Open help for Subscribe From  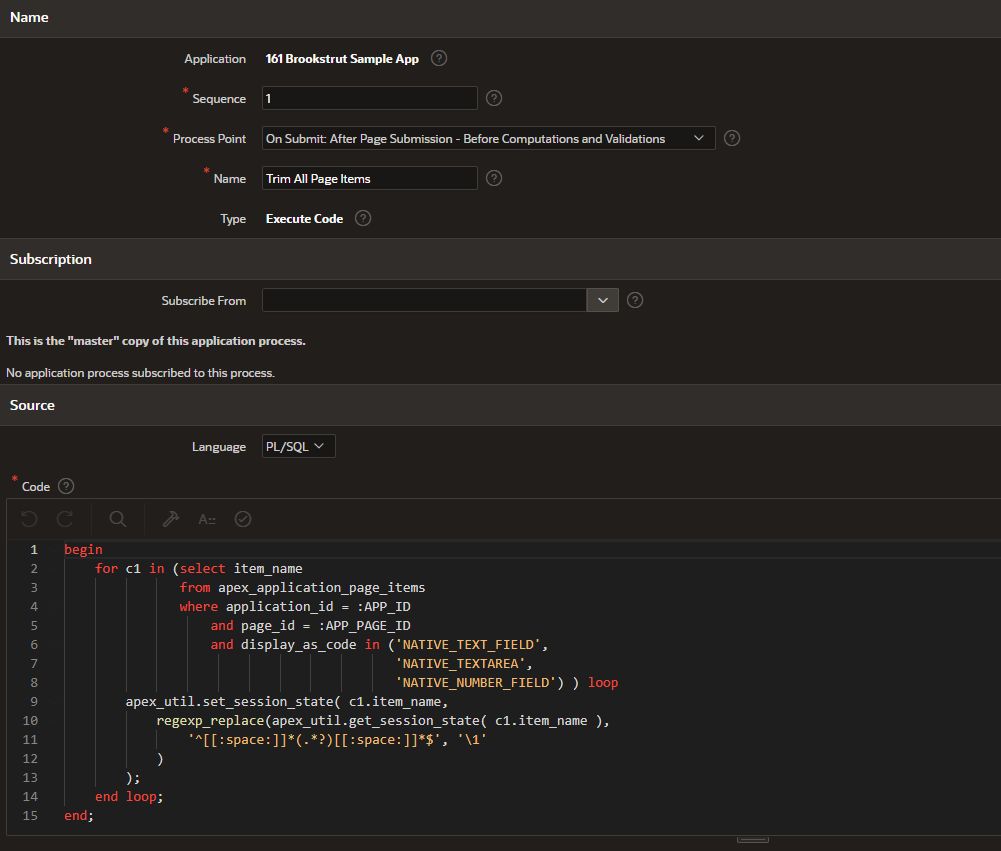(635, 300)
